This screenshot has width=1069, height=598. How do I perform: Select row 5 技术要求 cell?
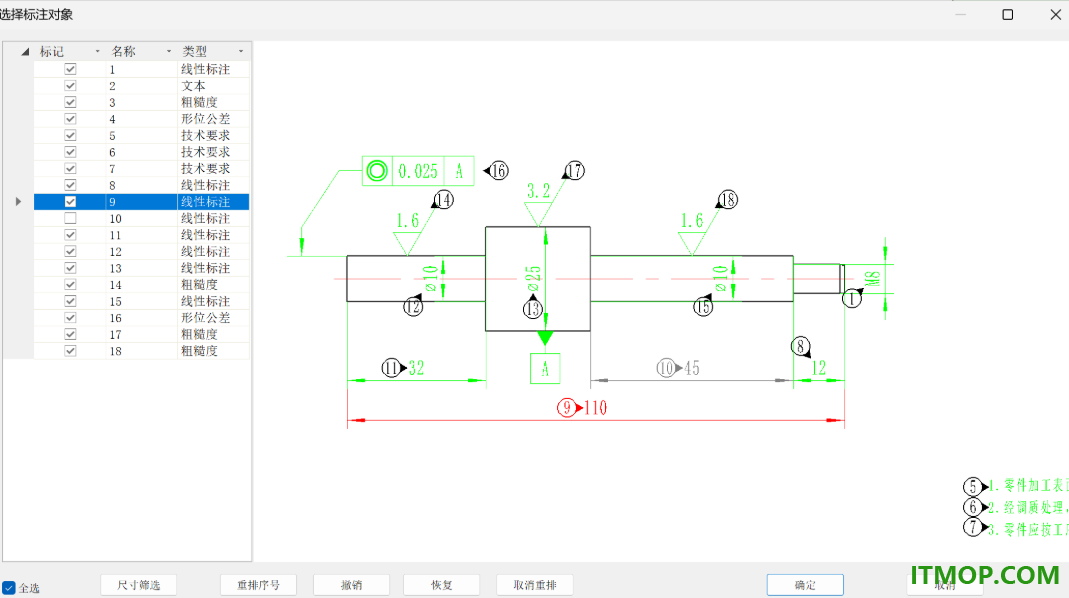point(213,136)
